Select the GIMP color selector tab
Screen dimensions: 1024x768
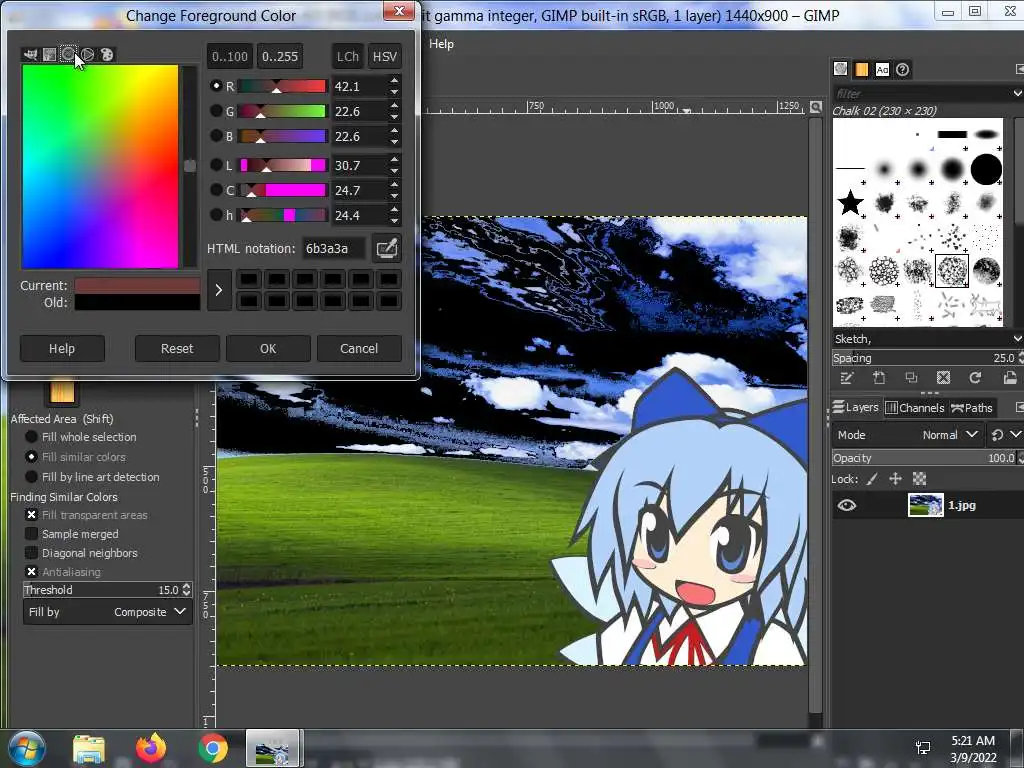30,55
